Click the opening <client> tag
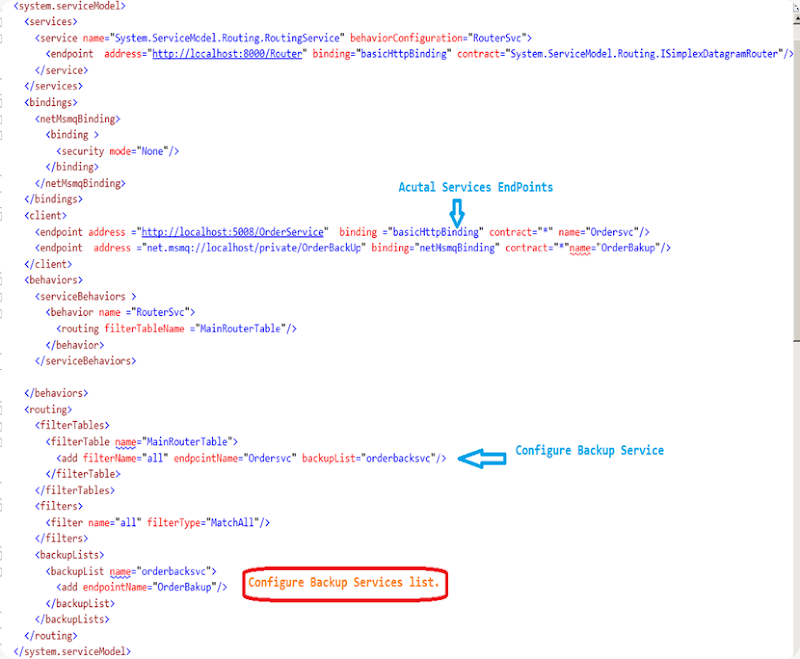Screen dimensions: 800x659 coord(45,216)
